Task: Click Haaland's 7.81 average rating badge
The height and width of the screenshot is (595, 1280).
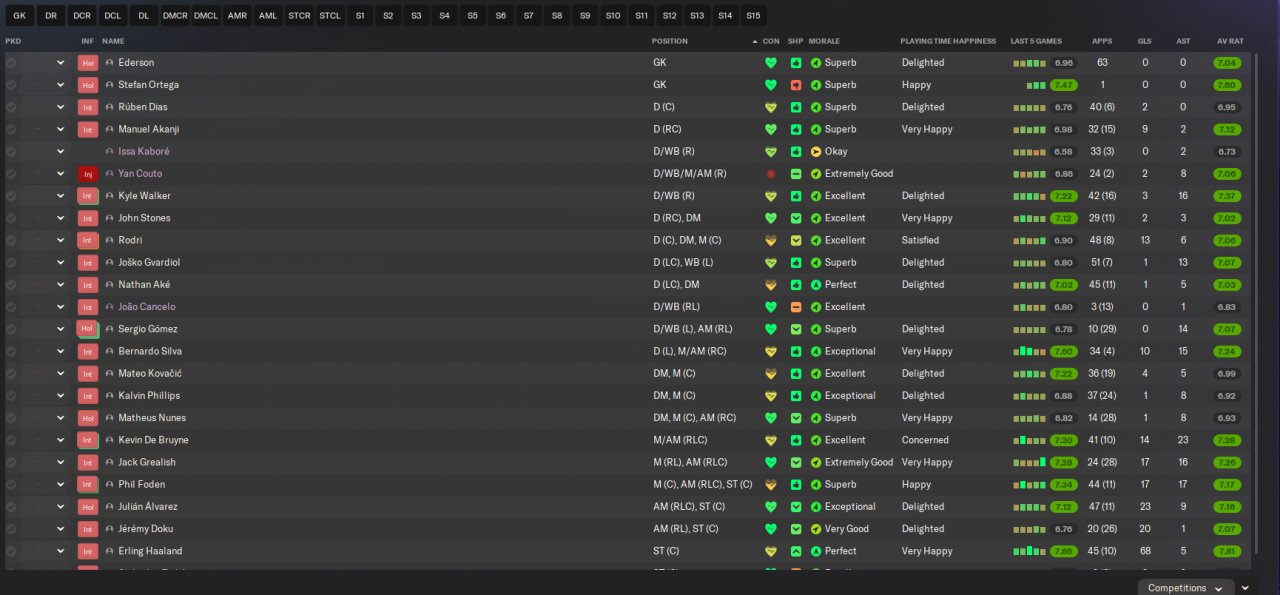Action: pyautogui.click(x=1227, y=551)
